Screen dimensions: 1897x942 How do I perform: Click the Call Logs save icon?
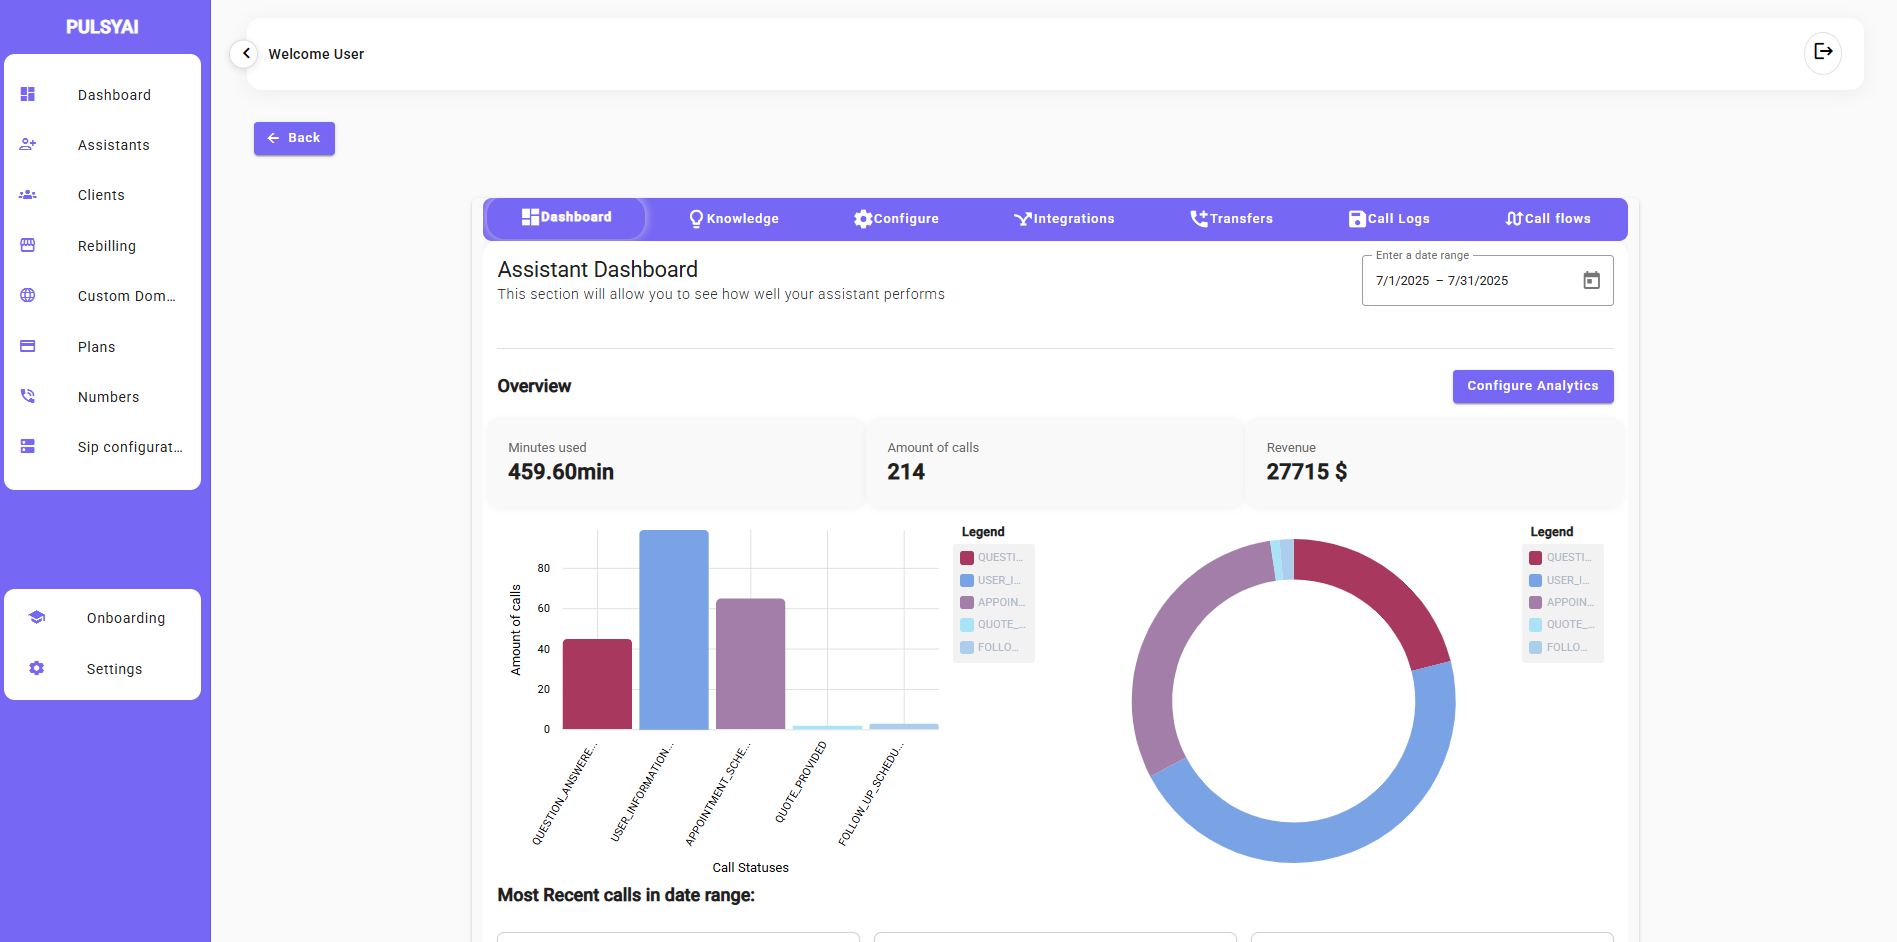coord(1357,219)
